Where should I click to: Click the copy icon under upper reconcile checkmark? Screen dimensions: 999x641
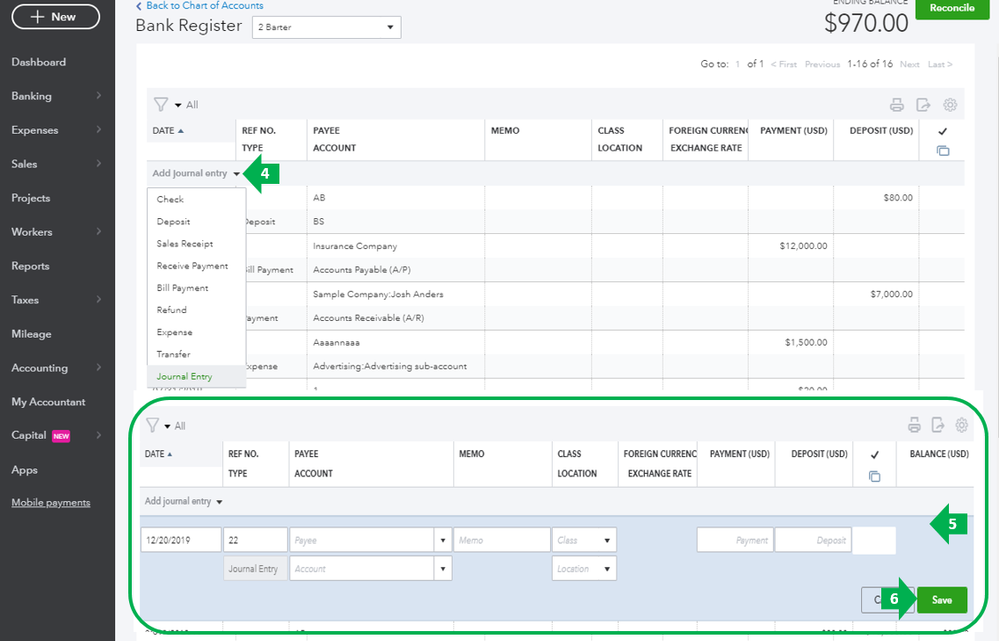[942, 151]
